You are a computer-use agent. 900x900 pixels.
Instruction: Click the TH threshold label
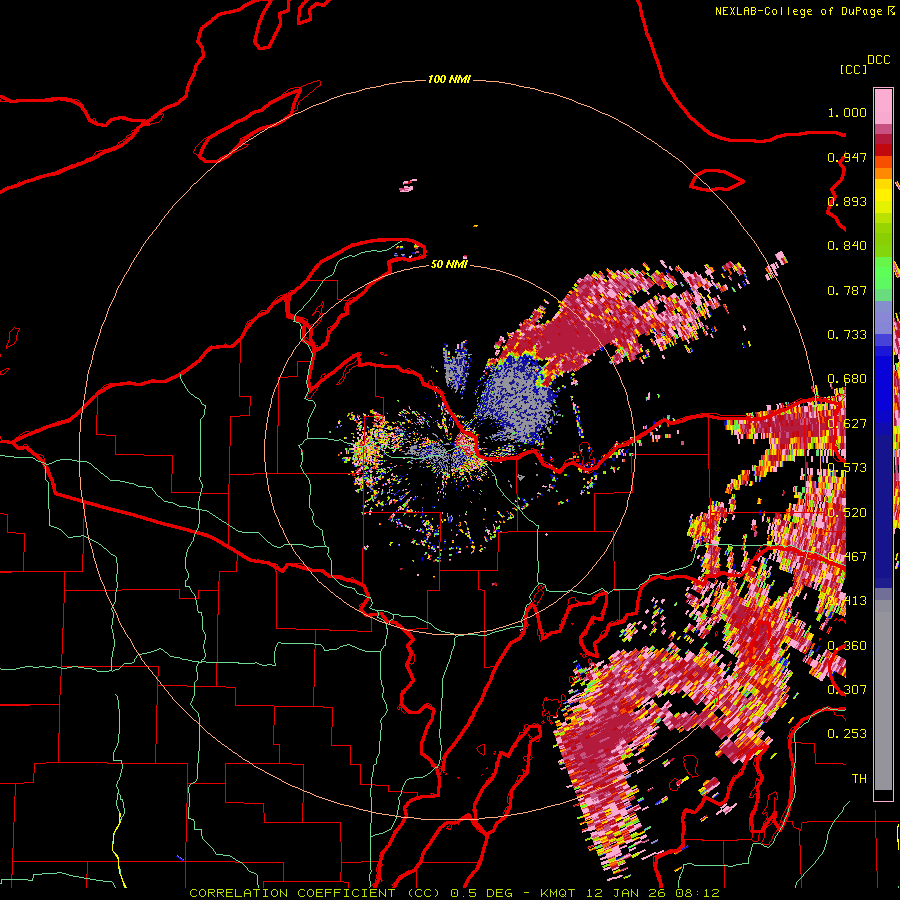pos(859,778)
